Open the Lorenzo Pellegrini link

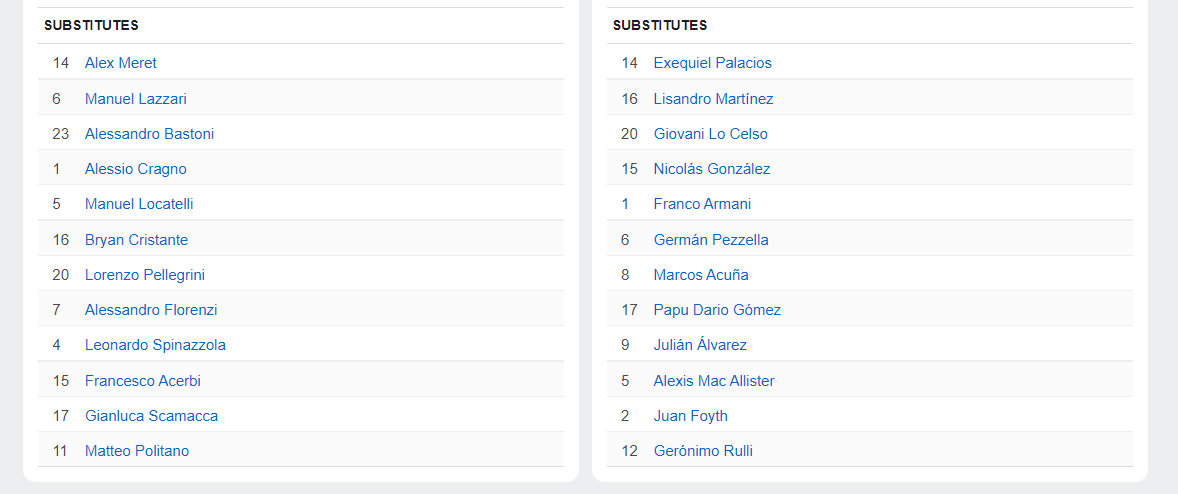145,275
